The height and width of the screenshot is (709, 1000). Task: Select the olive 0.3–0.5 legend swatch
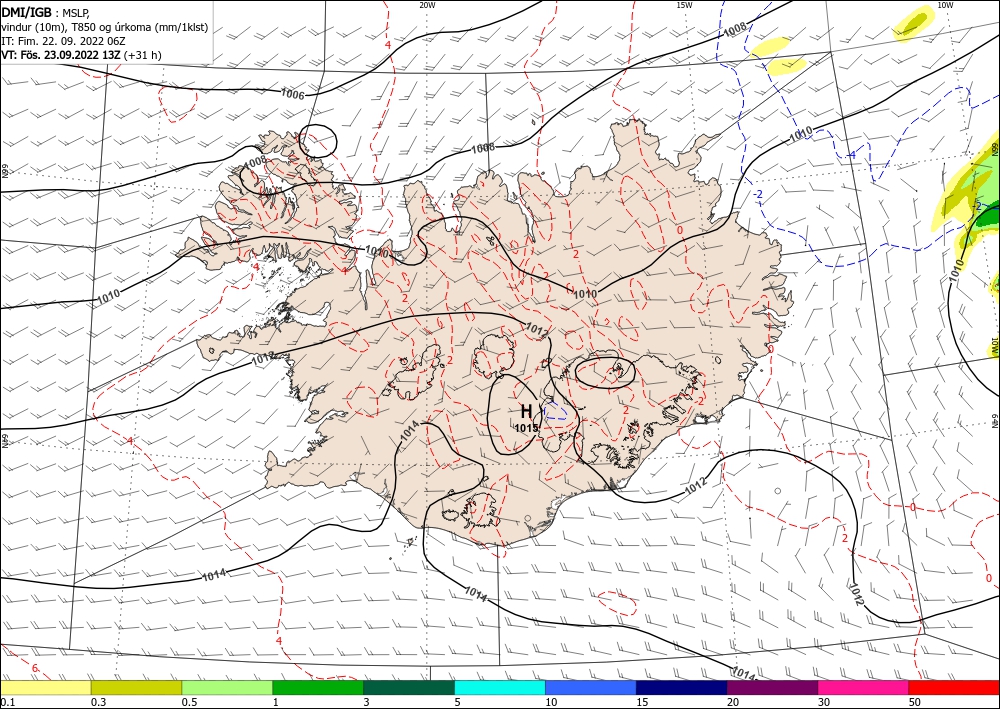(136, 687)
